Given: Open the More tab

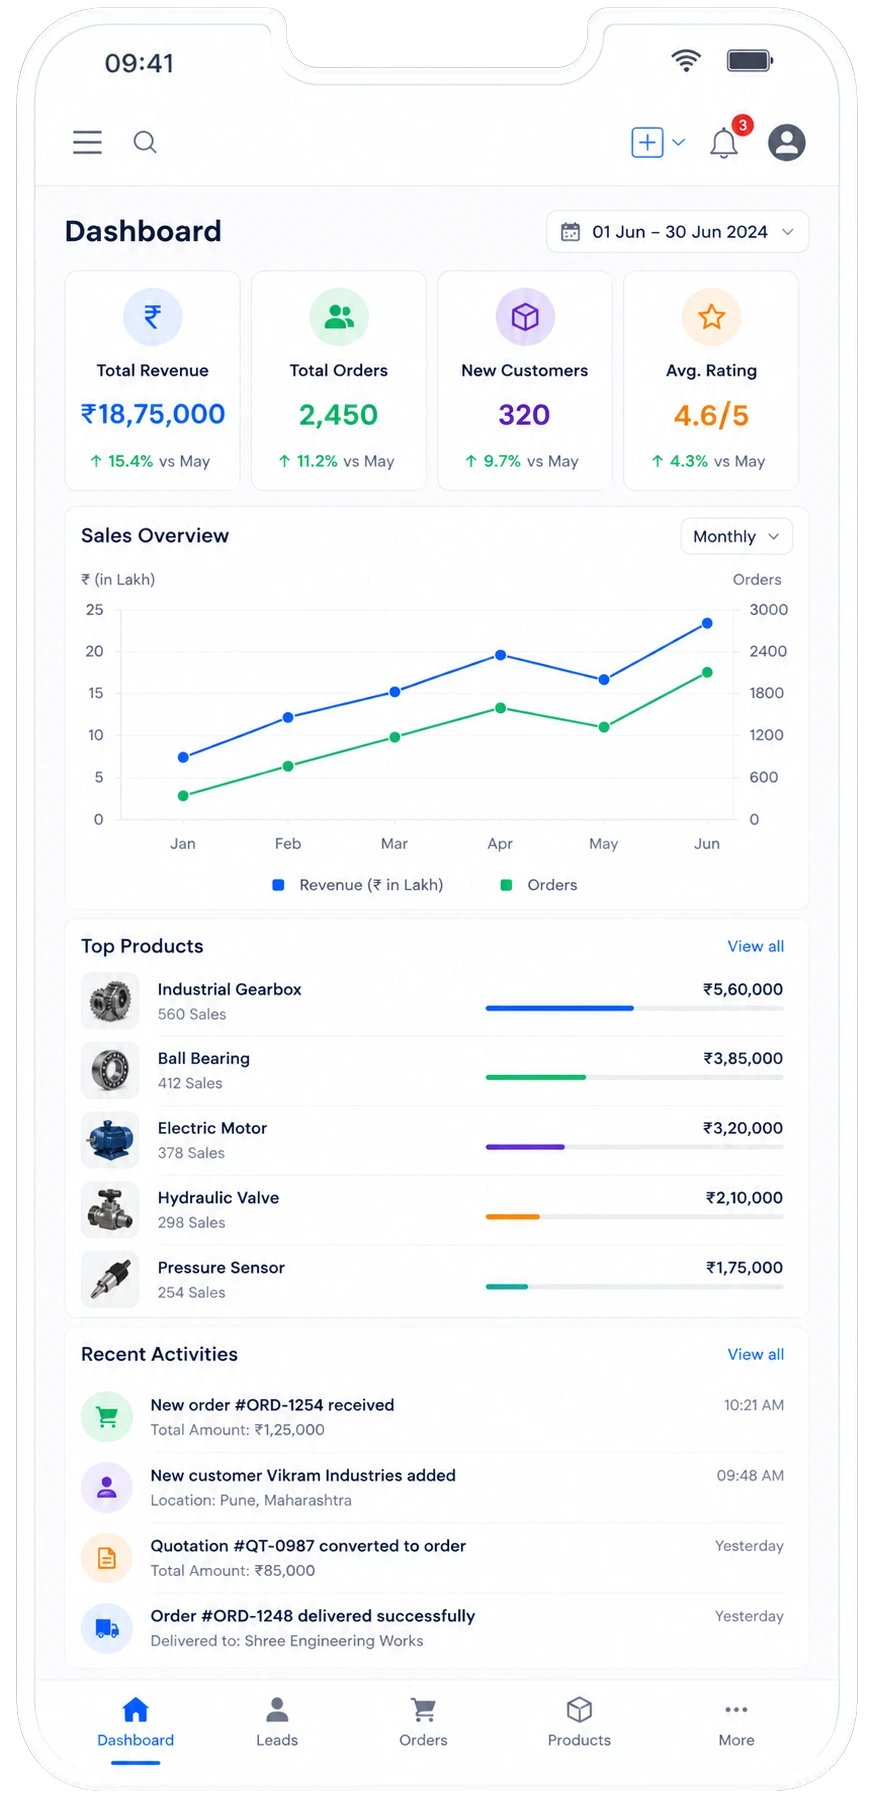Looking at the screenshot, I should click(736, 1724).
